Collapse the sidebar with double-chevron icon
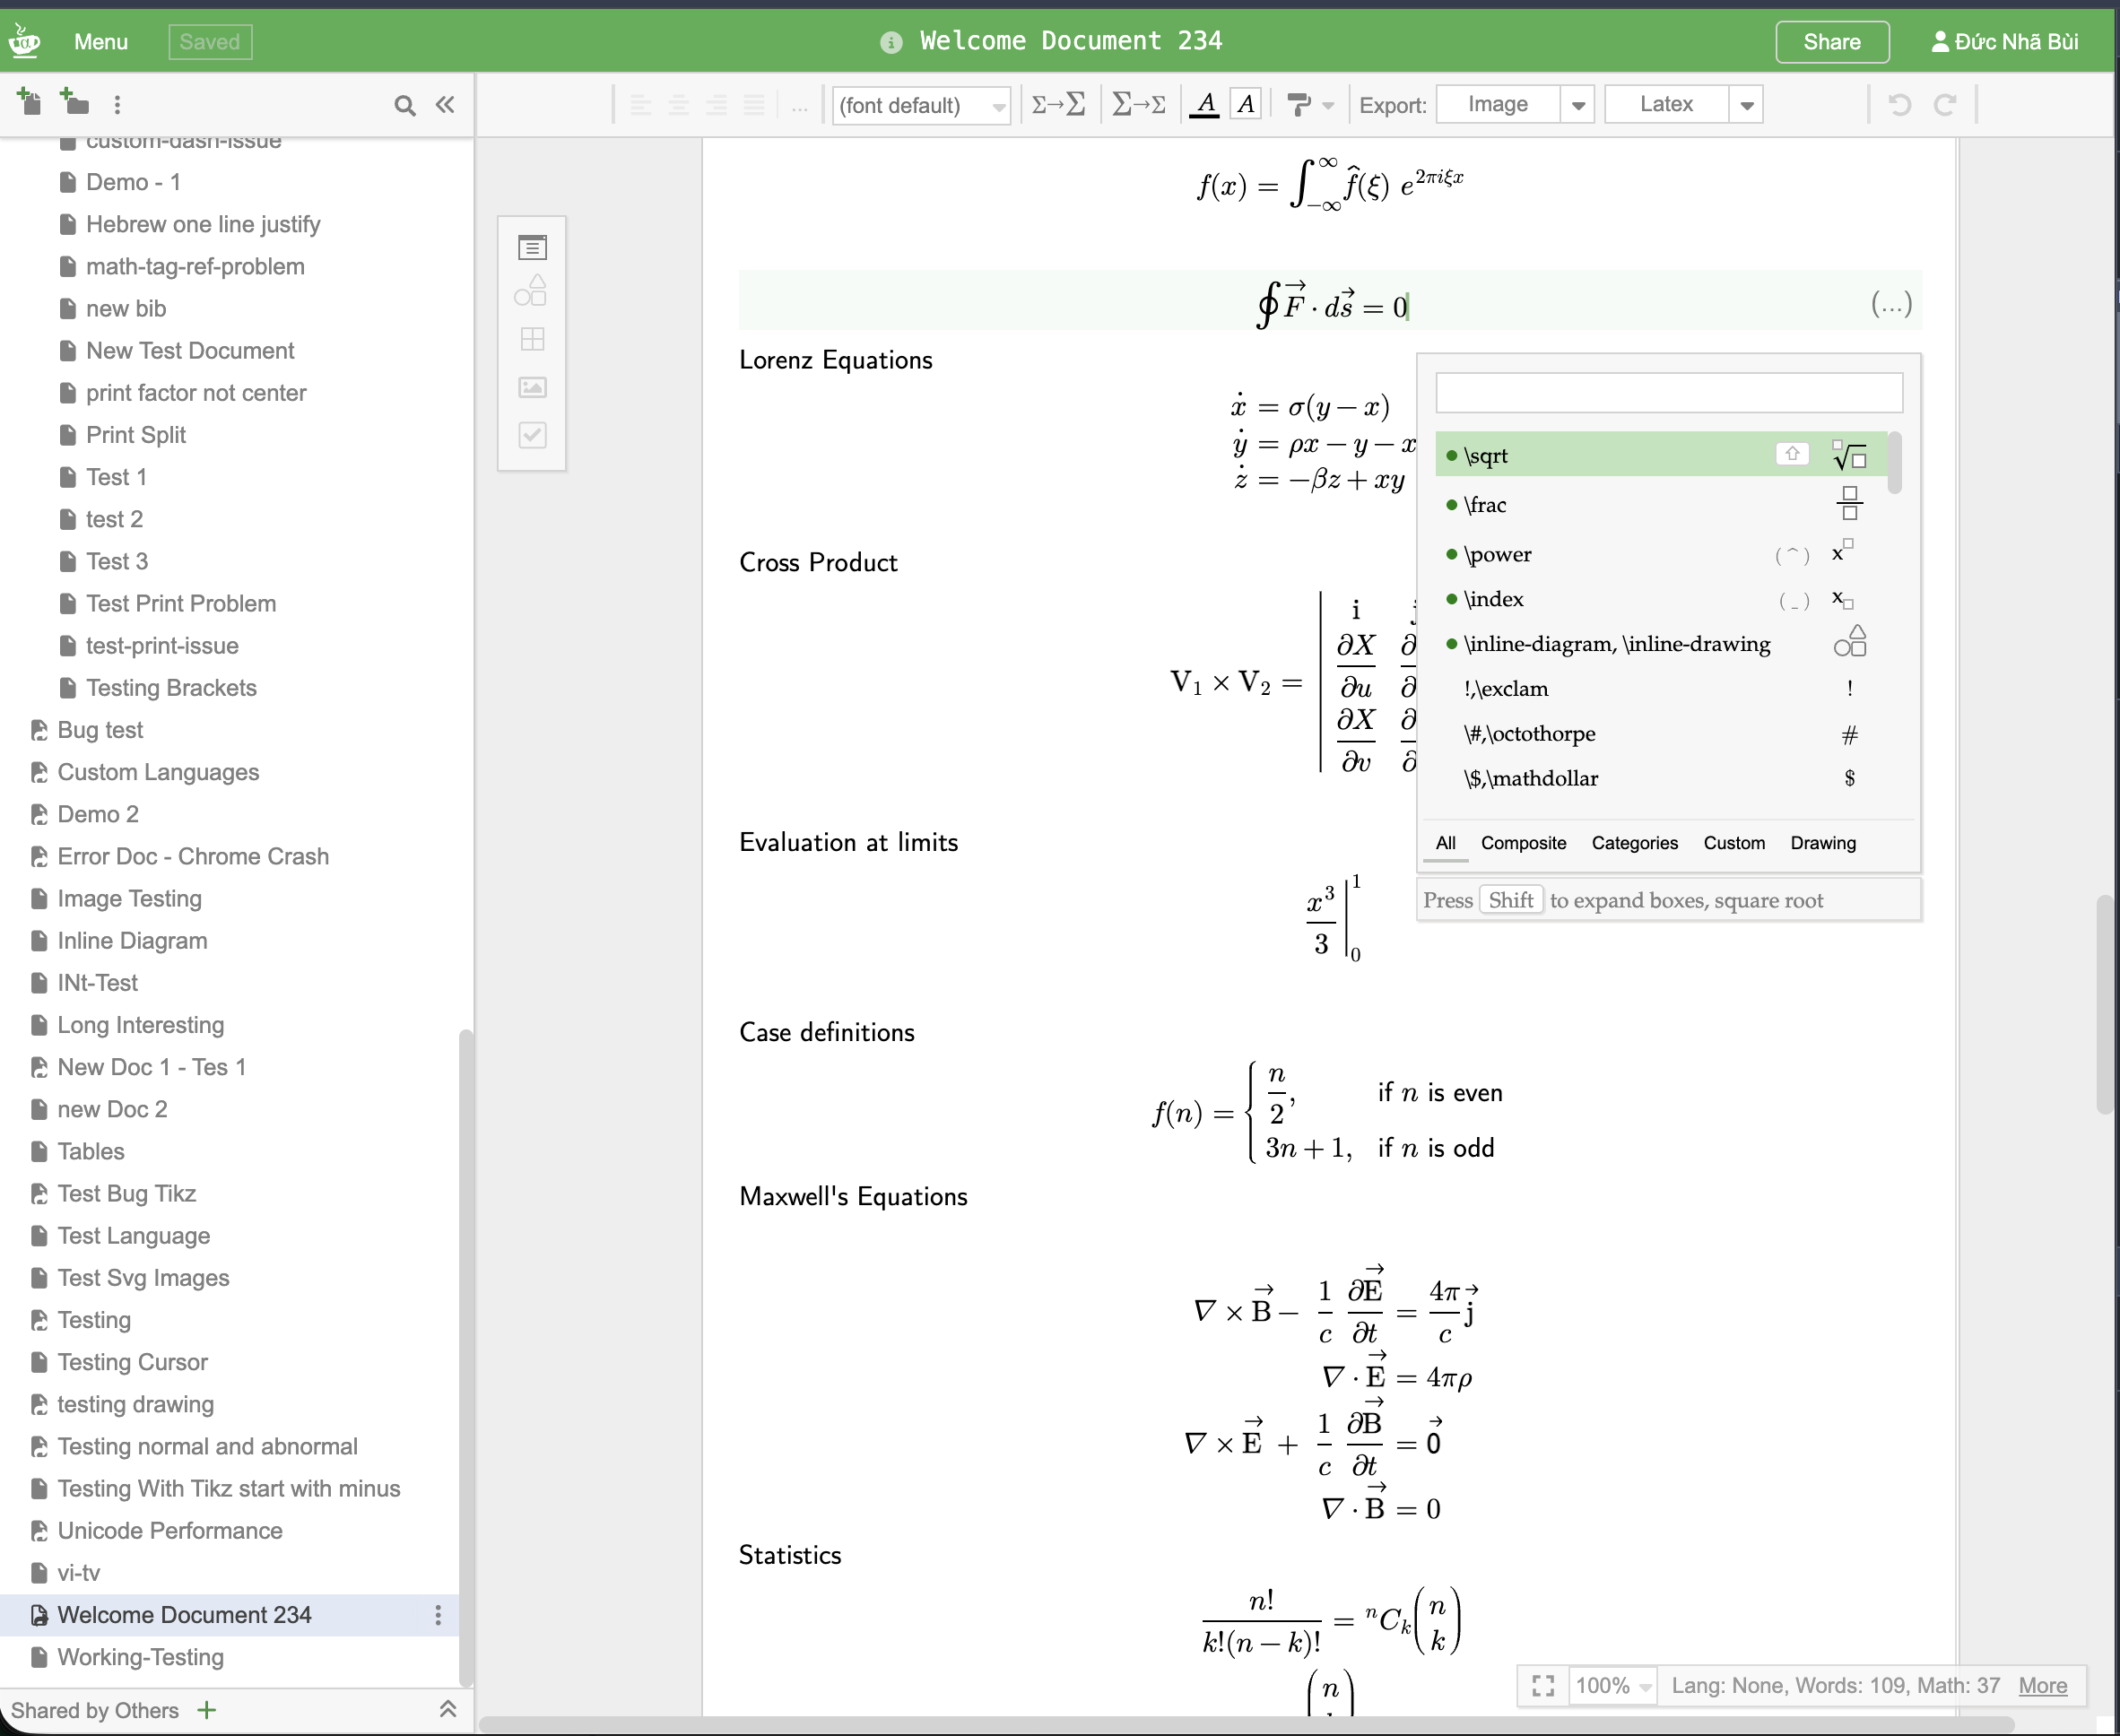 [445, 104]
